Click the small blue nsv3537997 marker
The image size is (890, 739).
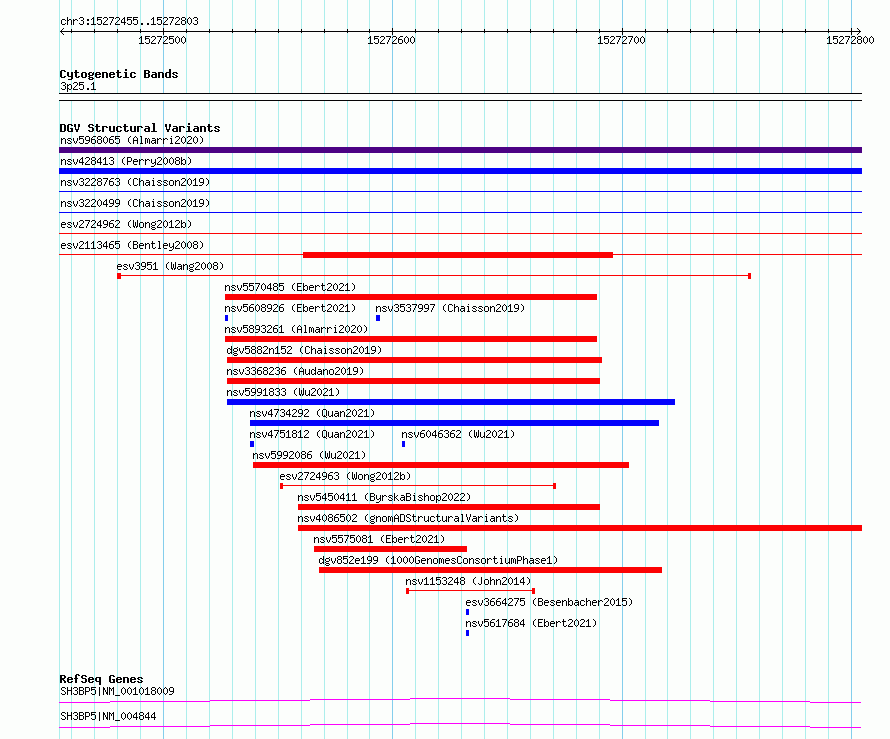(x=378, y=318)
